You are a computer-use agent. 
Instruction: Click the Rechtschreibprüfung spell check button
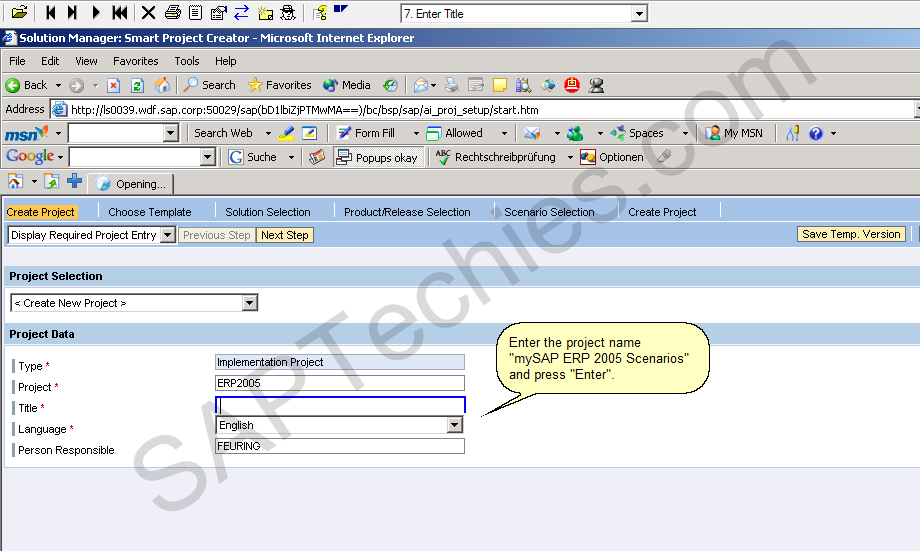click(x=496, y=157)
